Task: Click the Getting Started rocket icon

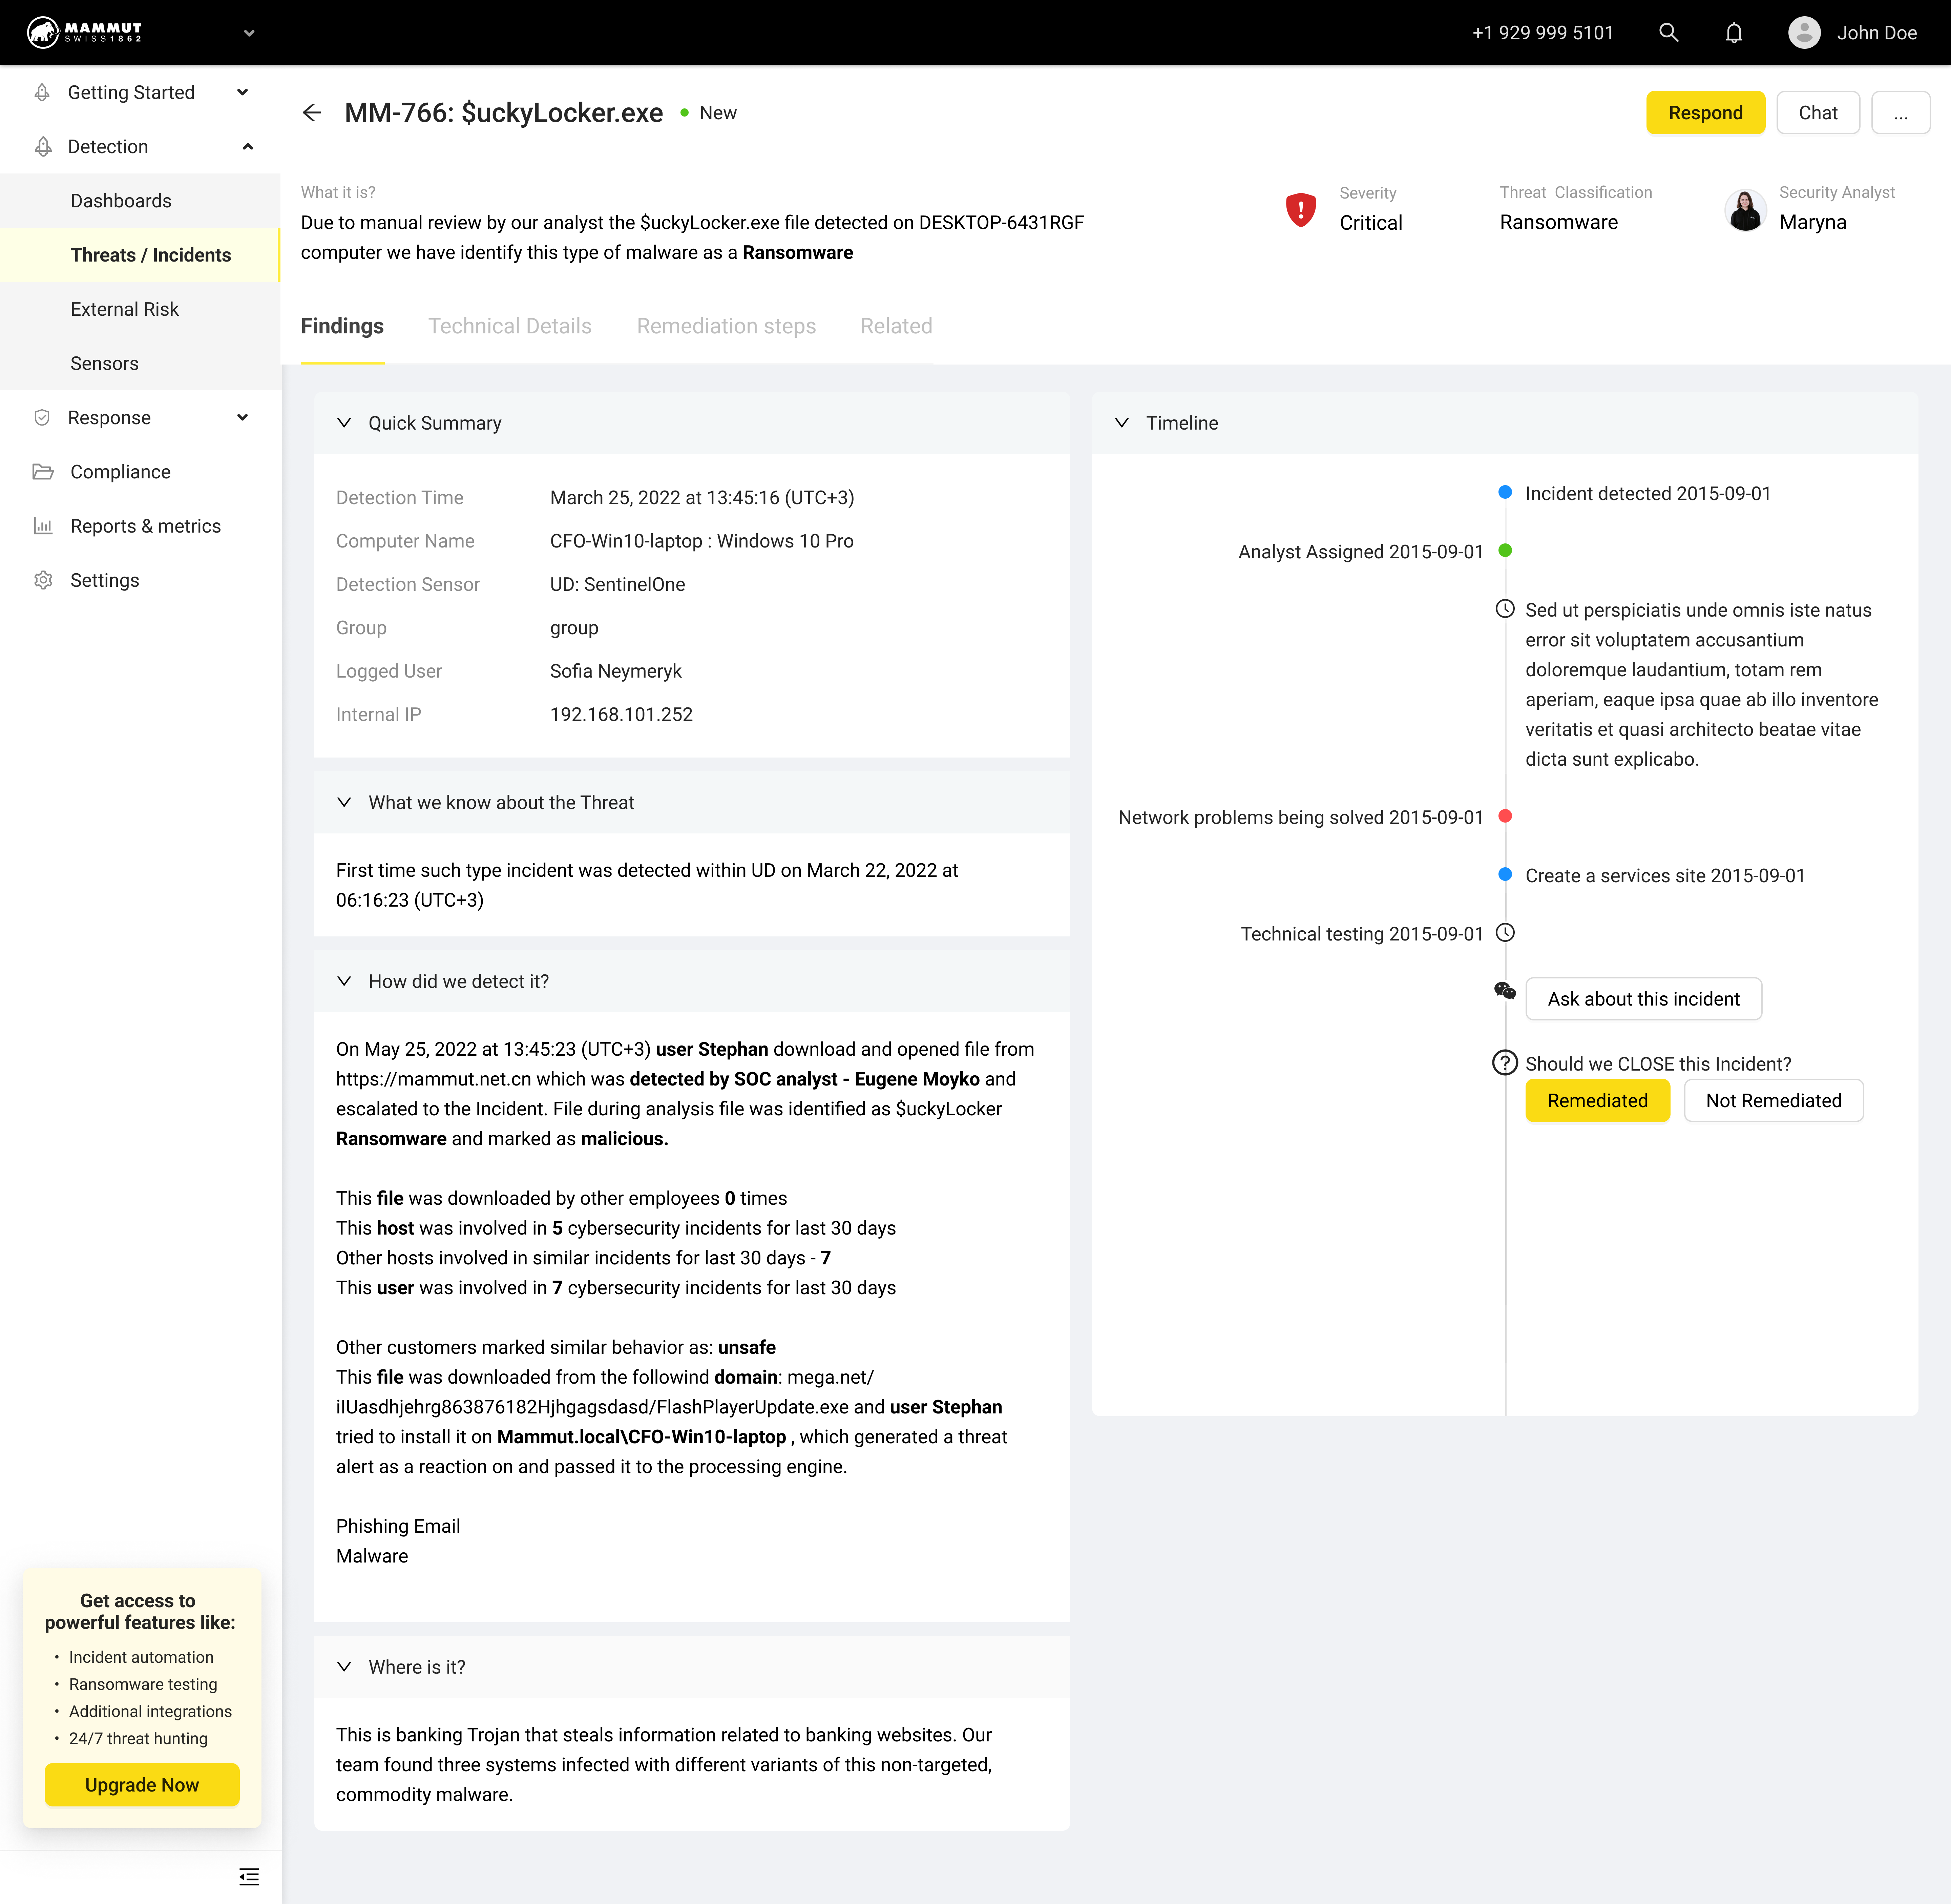Action: [x=42, y=92]
